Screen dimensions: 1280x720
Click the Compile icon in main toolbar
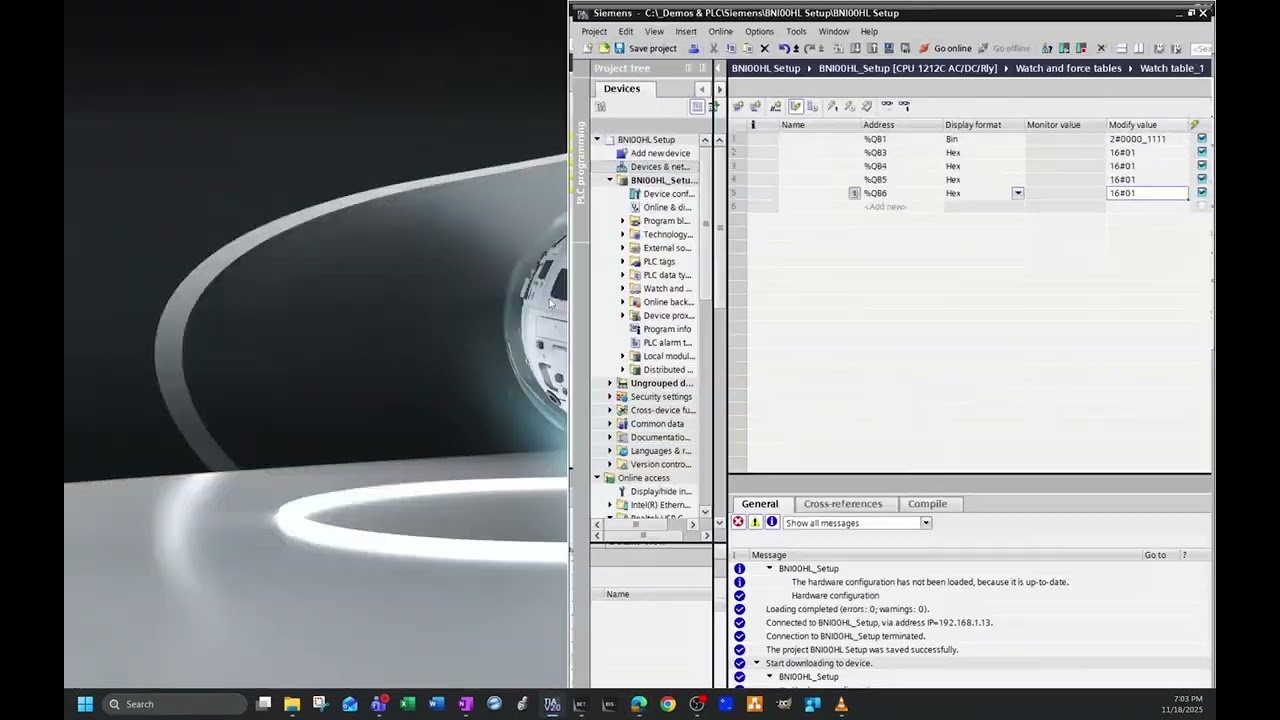coord(839,48)
